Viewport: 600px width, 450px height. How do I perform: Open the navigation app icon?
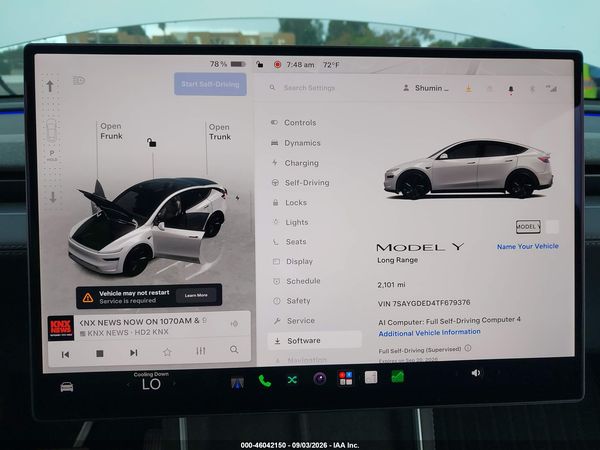[237, 383]
